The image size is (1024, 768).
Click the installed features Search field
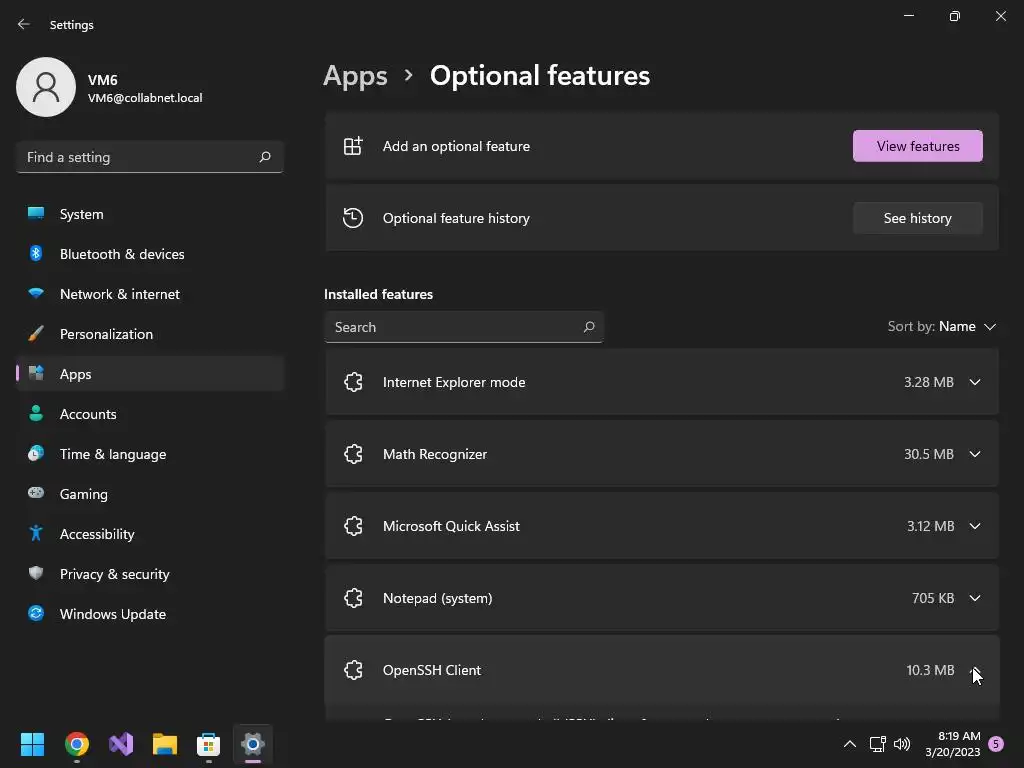[x=455, y=327]
